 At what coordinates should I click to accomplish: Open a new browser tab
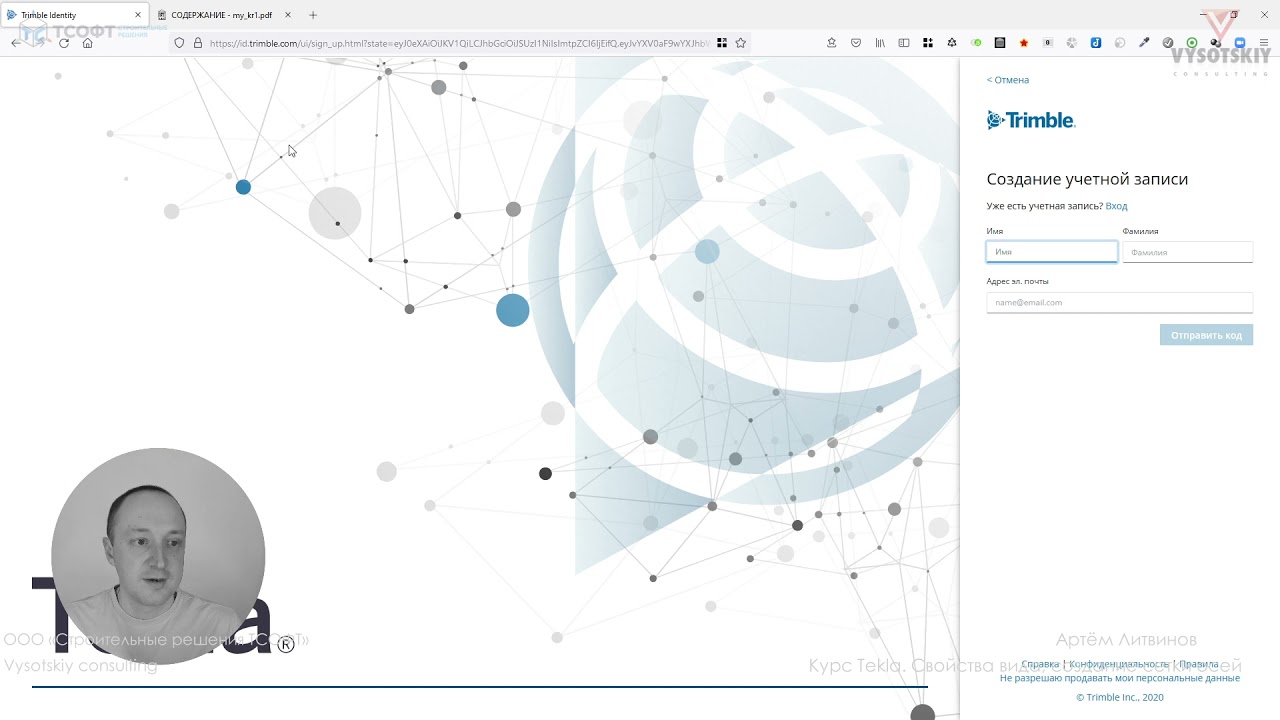[313, 15]
